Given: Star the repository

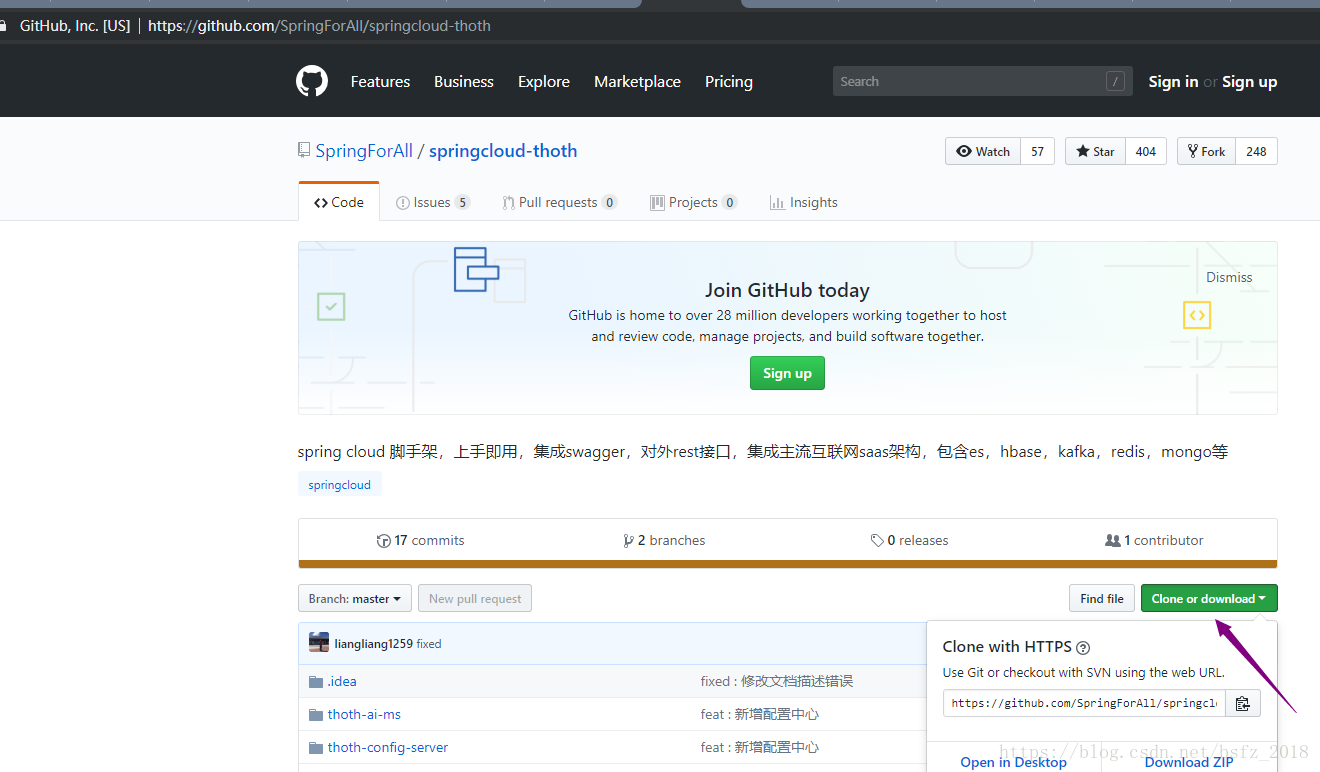Looking at the screenshot, I should [x=1095, y=151].
